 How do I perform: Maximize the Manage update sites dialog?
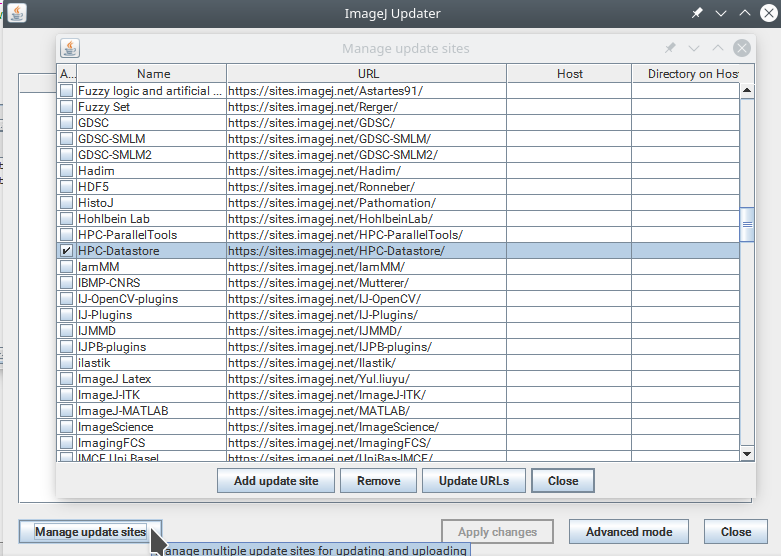pos(718,48)
